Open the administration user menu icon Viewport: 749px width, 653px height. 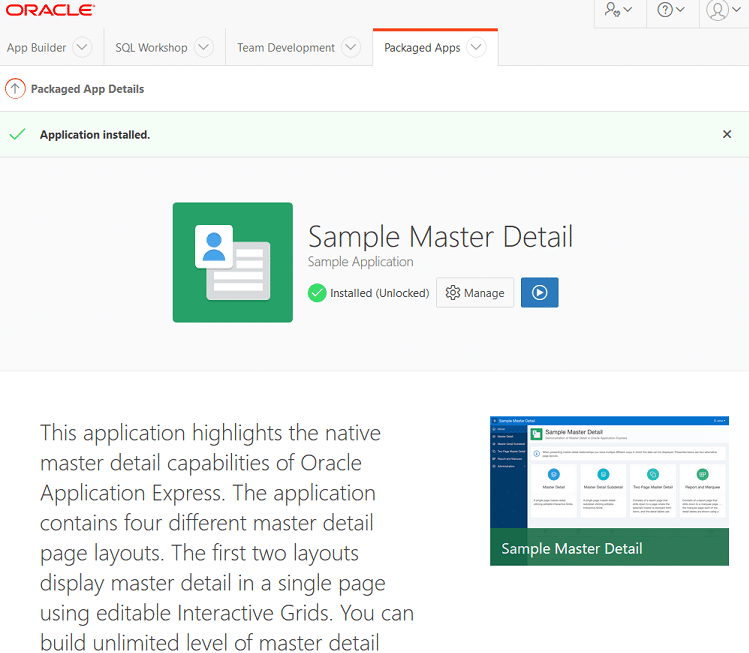coord(619,10)
